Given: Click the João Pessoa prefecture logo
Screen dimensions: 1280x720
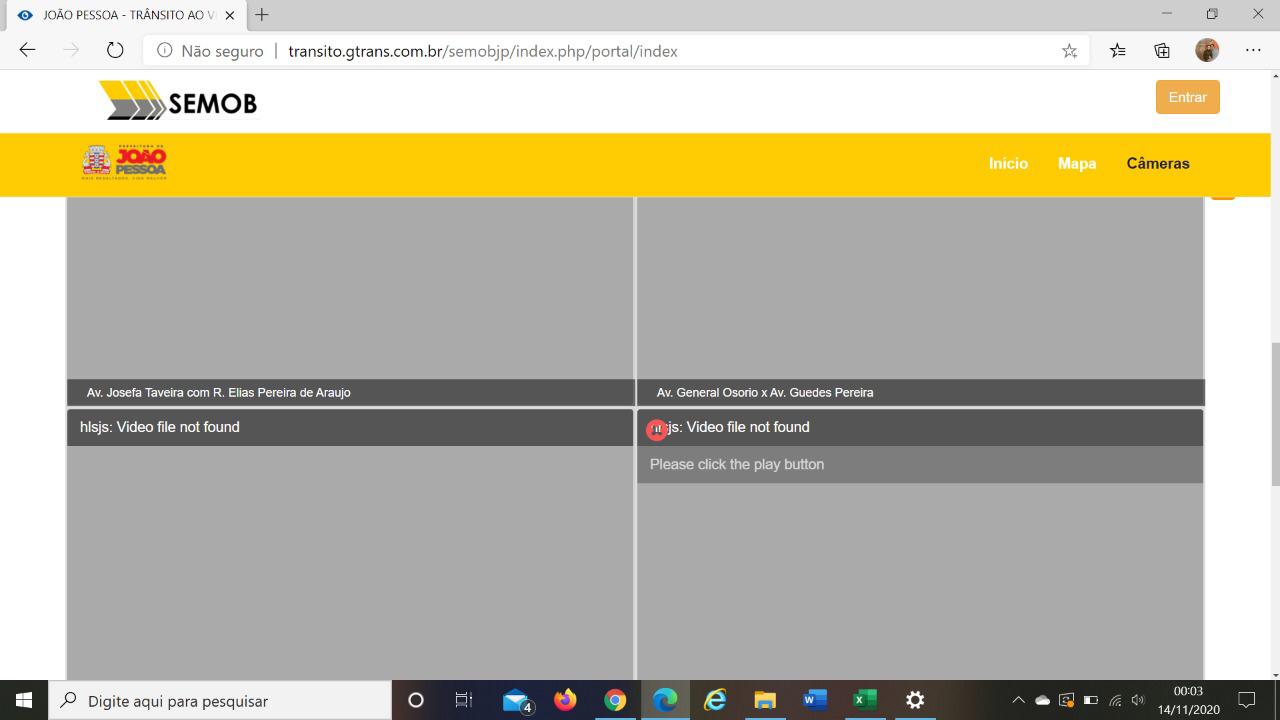Looking at the screenshot, I should click(124, 162).
